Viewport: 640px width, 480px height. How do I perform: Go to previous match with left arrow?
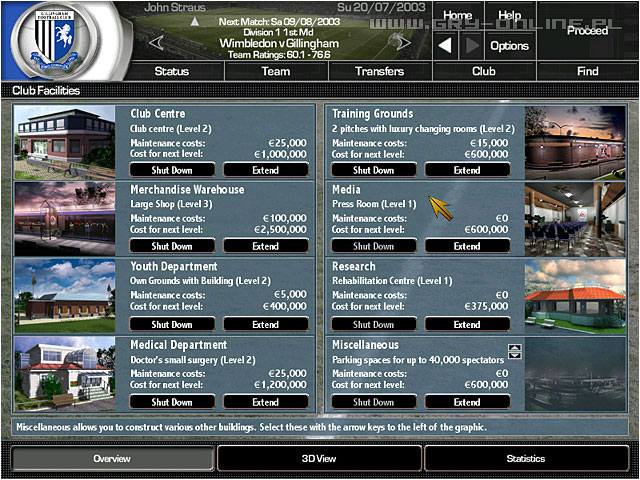coord(156,42)
